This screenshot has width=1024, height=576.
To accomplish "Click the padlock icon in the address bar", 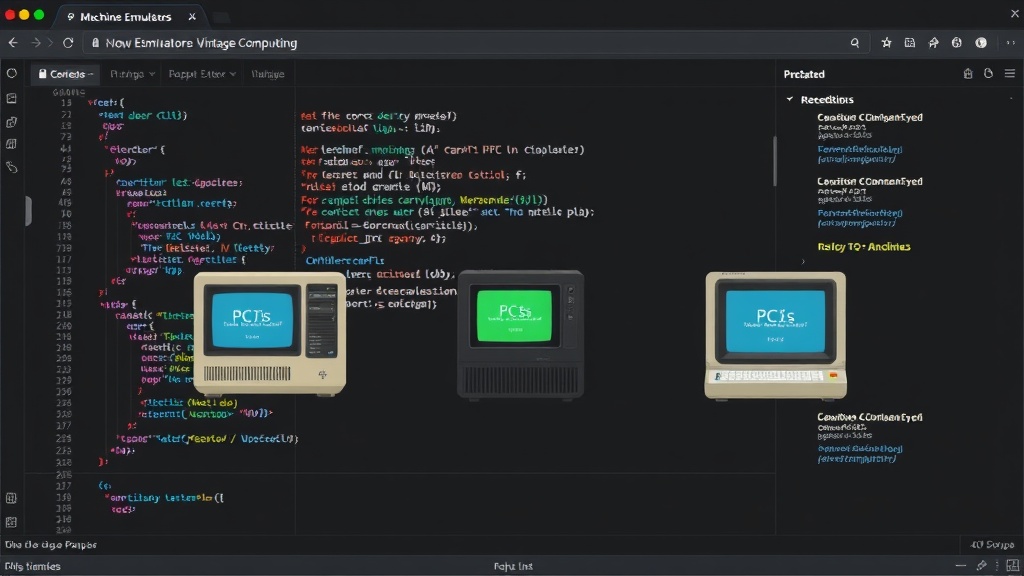I will [x=95, y=42].
